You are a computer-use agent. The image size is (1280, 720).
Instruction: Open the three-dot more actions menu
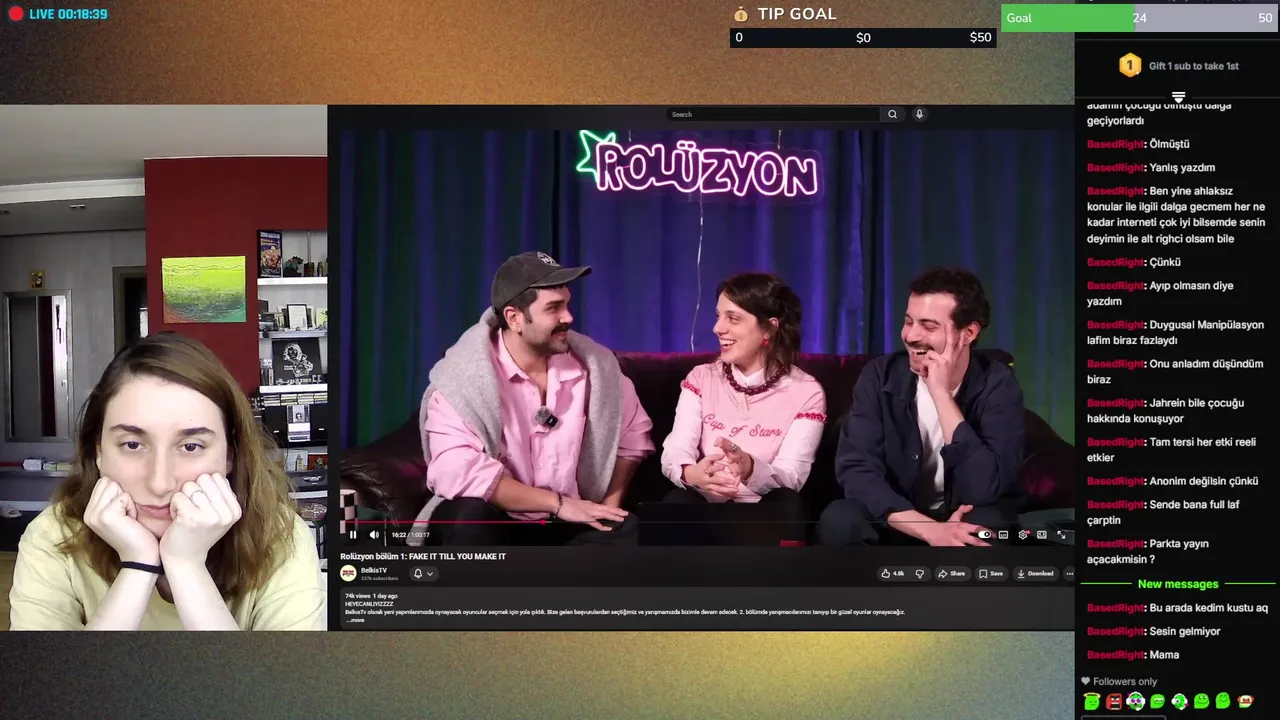pos(1069,573)
